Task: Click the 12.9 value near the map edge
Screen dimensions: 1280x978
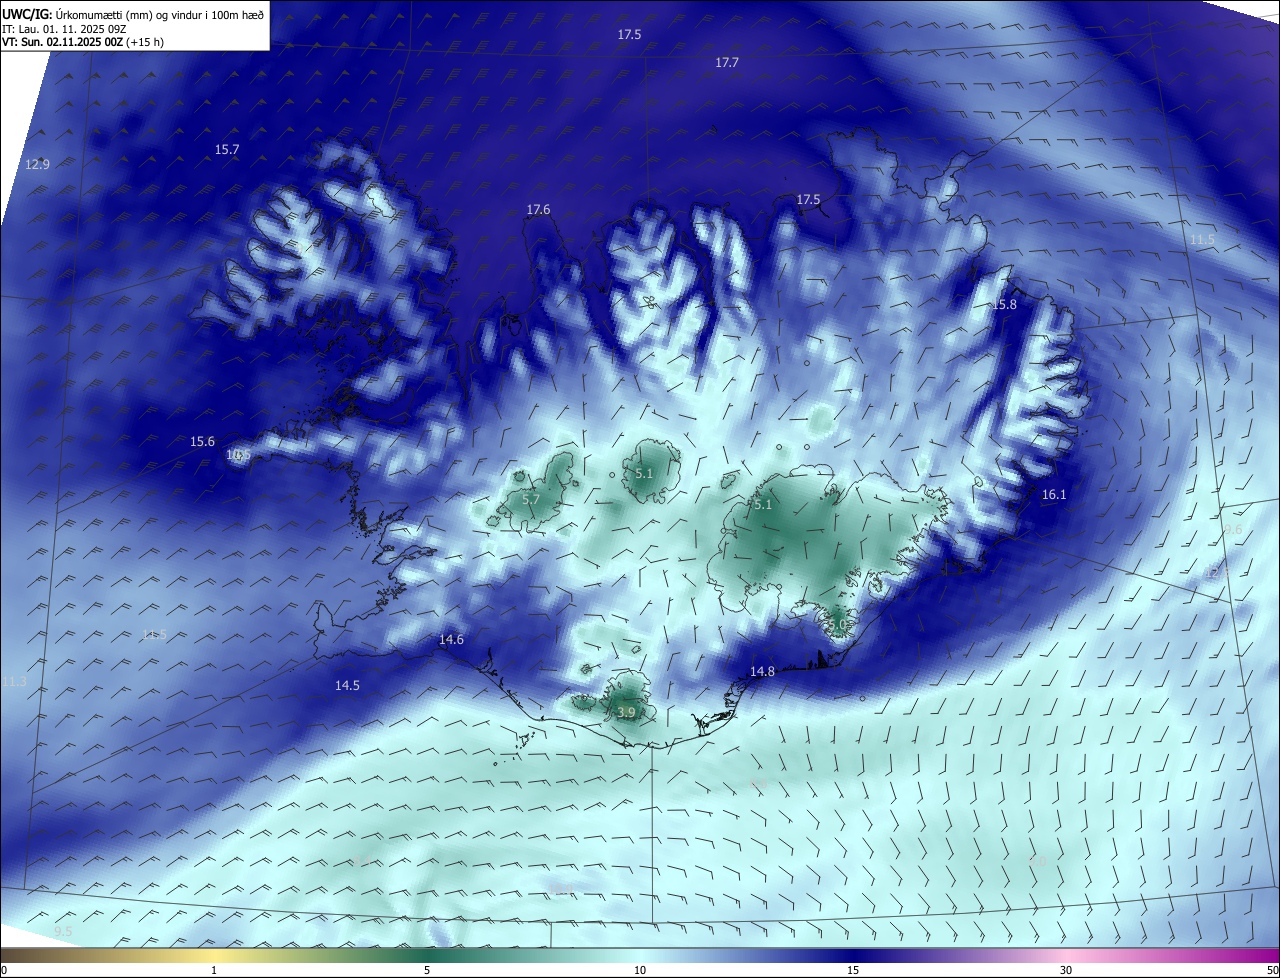Action: coord(37,164)
